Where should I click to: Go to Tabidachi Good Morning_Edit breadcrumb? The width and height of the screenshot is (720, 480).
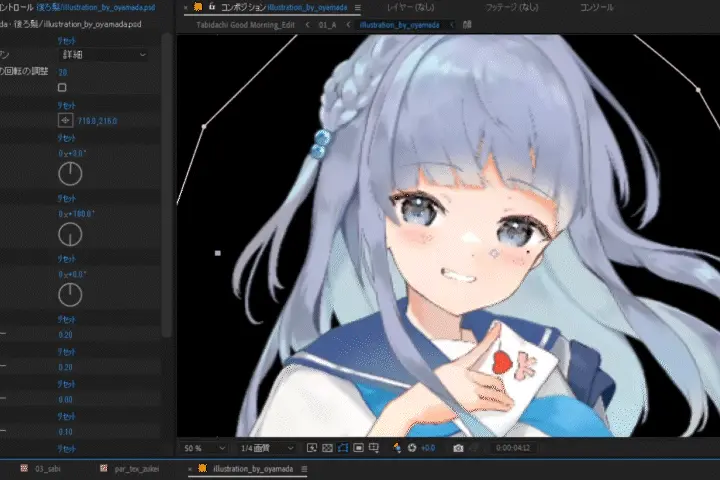246,25
